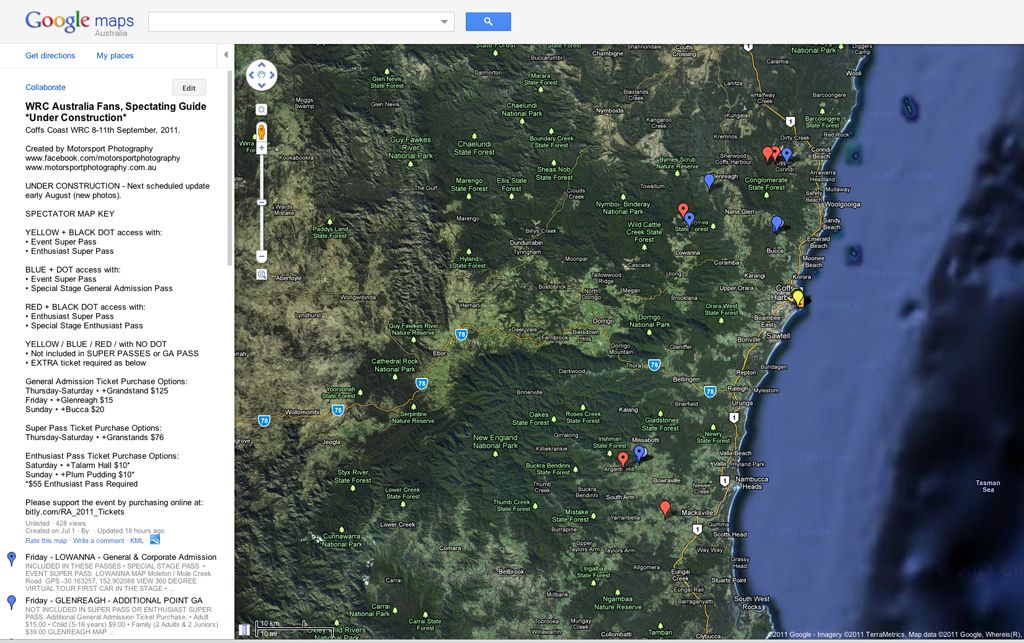The image size is (1024, 643).
Task: Zoom out with the minus button
Action: click(x=261, y=257)
